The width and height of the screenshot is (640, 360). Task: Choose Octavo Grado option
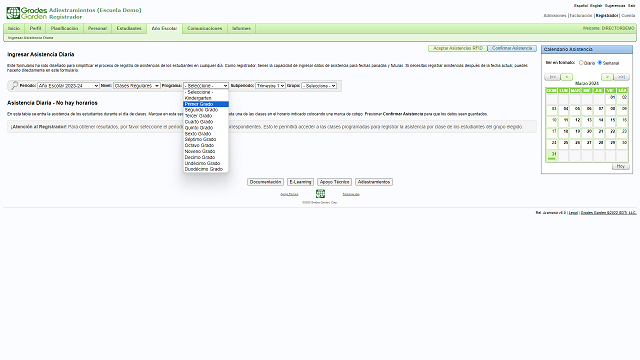206,145
